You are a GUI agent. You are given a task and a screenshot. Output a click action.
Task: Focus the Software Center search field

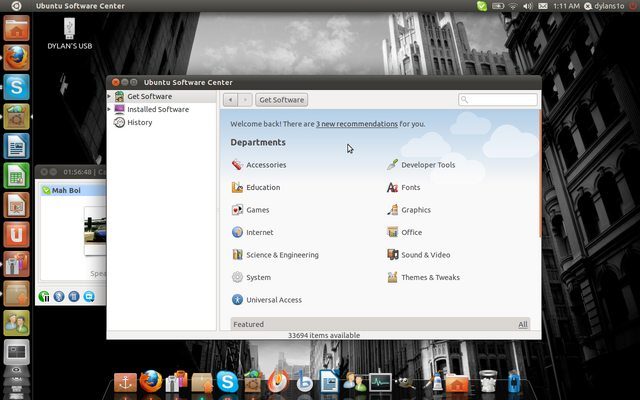point(498,100)
